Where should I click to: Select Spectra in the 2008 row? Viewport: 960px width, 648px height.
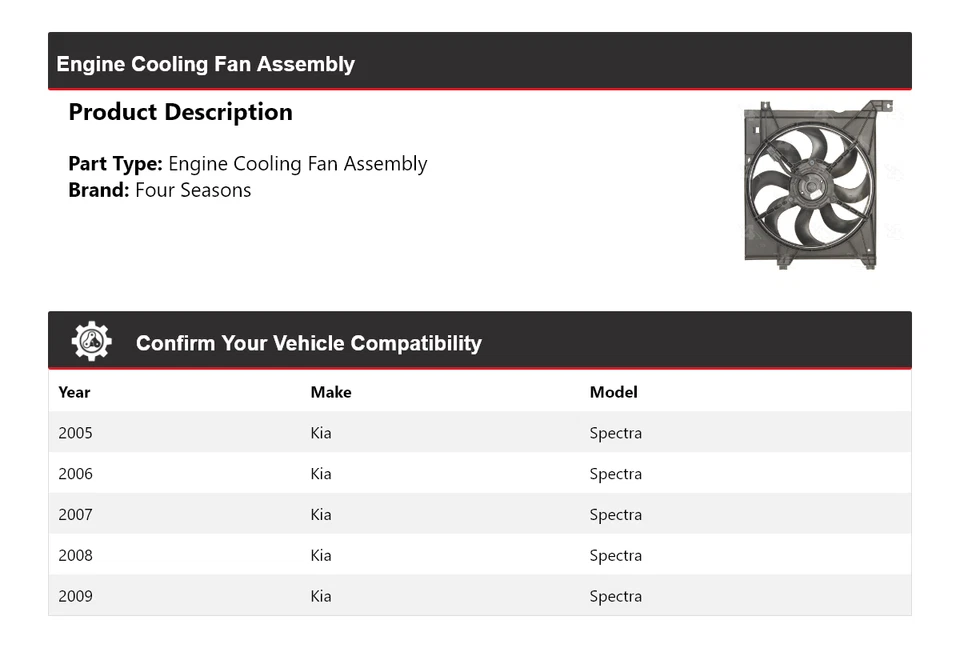(615, 556)
